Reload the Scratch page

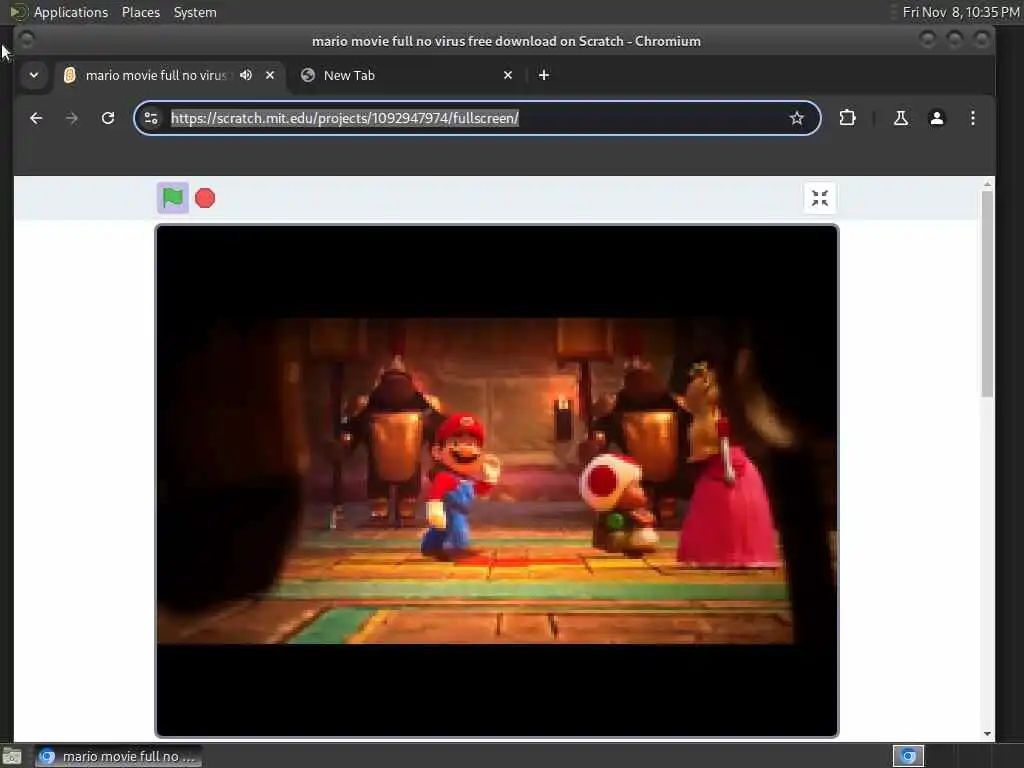(x=108, y=118)
